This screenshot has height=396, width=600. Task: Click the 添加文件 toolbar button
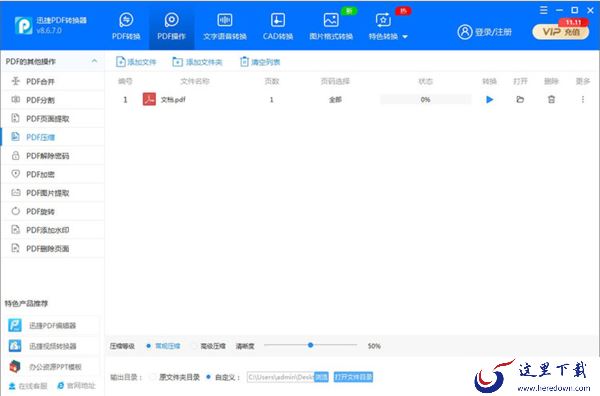[x=136, y=62]
